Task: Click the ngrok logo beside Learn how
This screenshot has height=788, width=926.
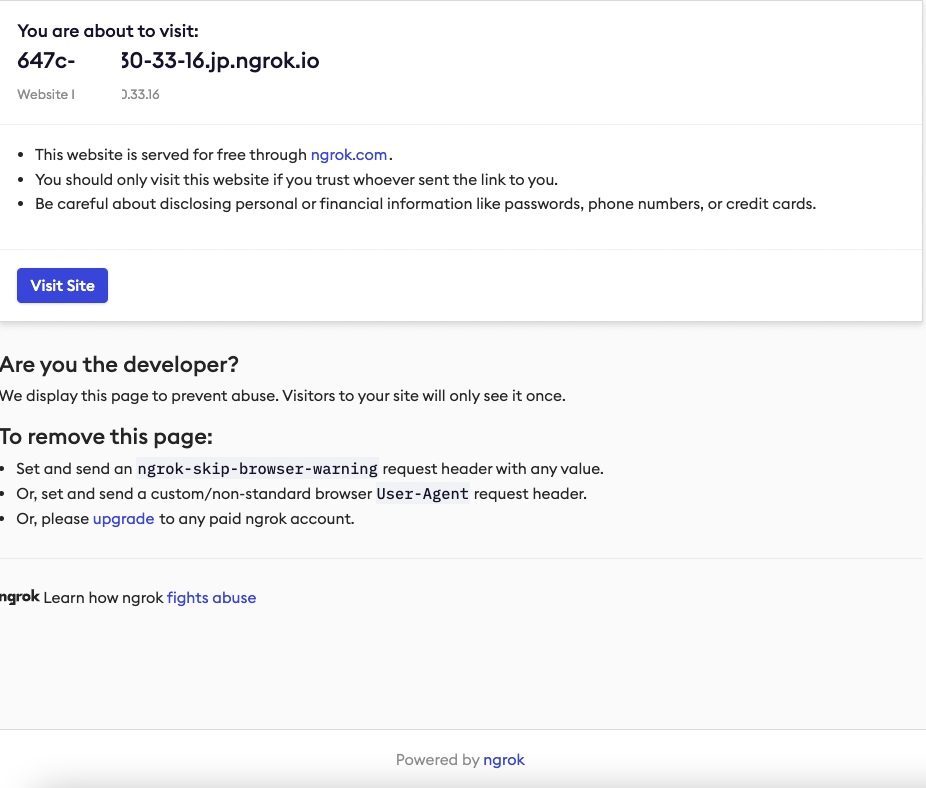Action: tap(19, 597)
